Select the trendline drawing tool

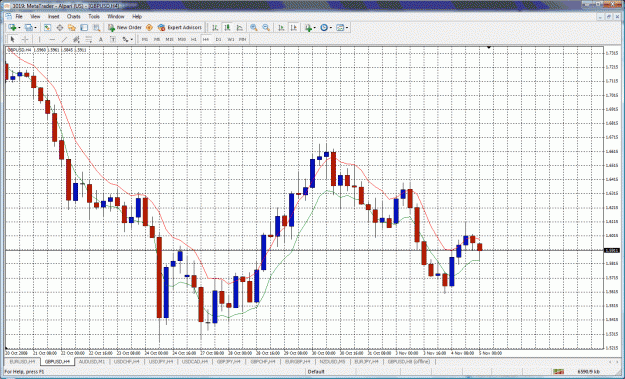(65, 39)
